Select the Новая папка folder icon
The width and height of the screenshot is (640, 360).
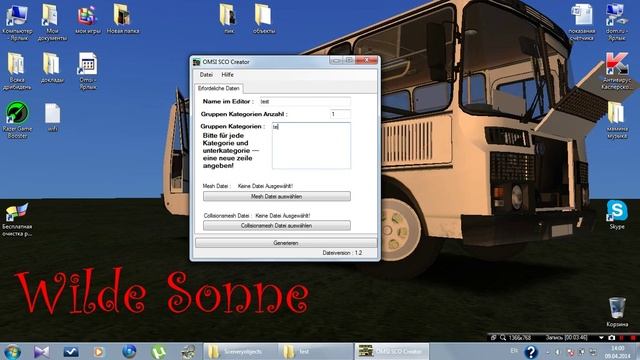[122, 19]
